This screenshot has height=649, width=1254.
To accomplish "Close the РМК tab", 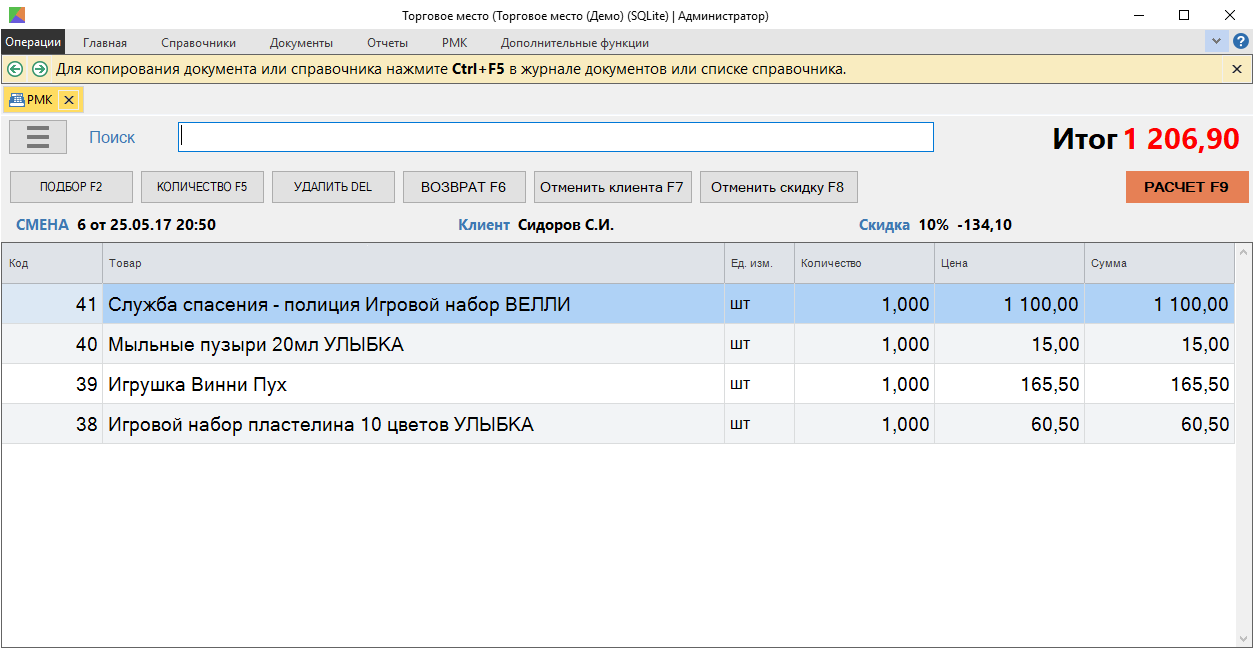I will pos(68,100).
